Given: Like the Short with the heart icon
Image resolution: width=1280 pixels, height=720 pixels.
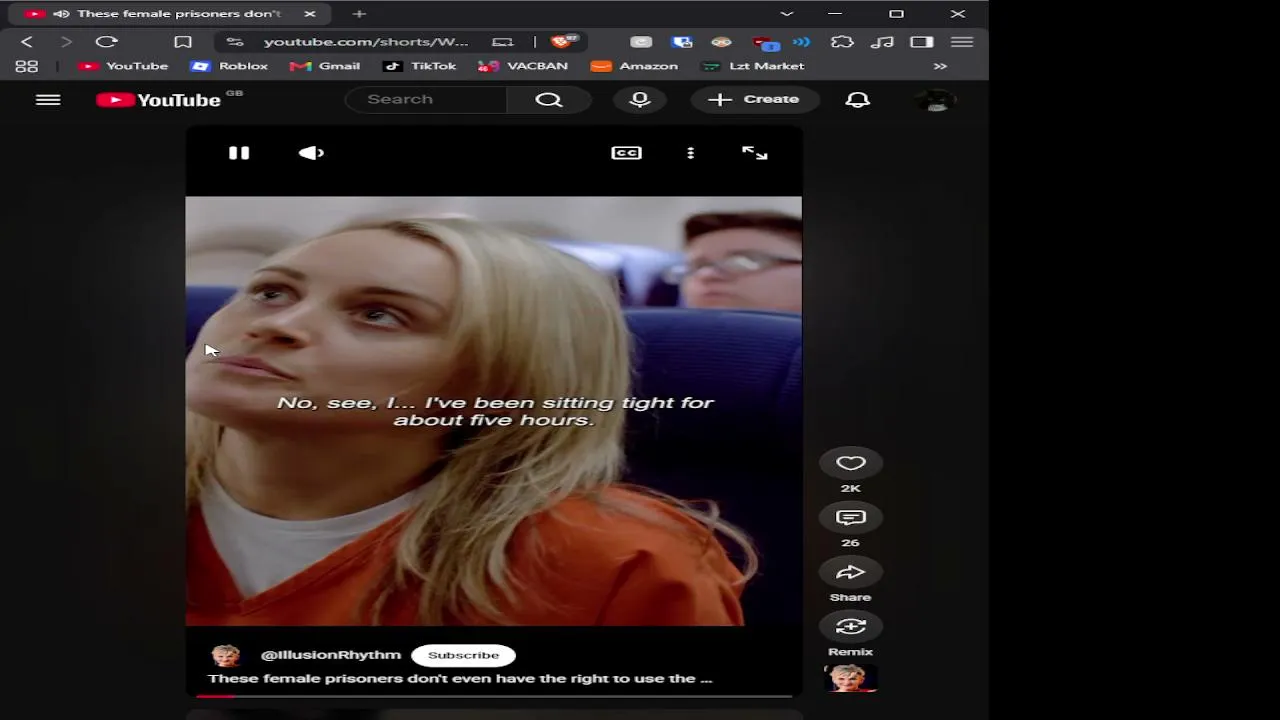Looking at the screenshot, I should (850, 463).
